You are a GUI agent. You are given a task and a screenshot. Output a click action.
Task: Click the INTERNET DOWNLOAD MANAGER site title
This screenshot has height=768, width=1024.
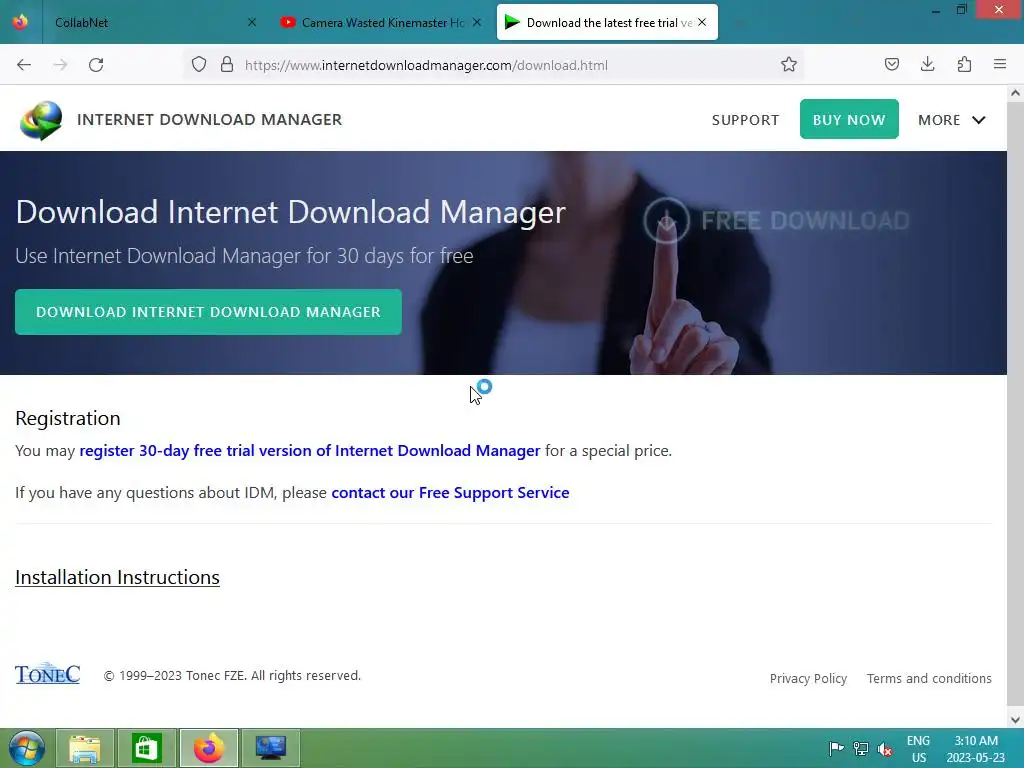[x=210, y=120]
